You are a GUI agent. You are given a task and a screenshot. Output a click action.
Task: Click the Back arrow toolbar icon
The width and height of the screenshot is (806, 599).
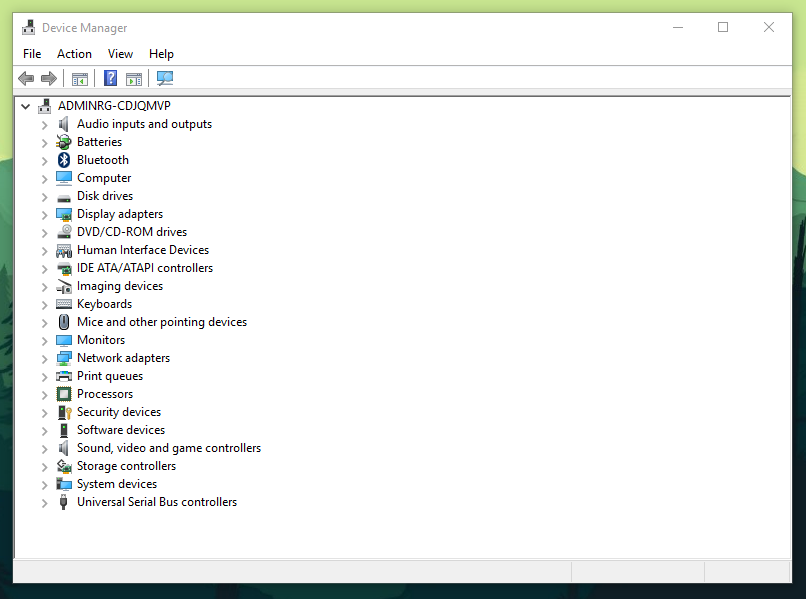26,79
